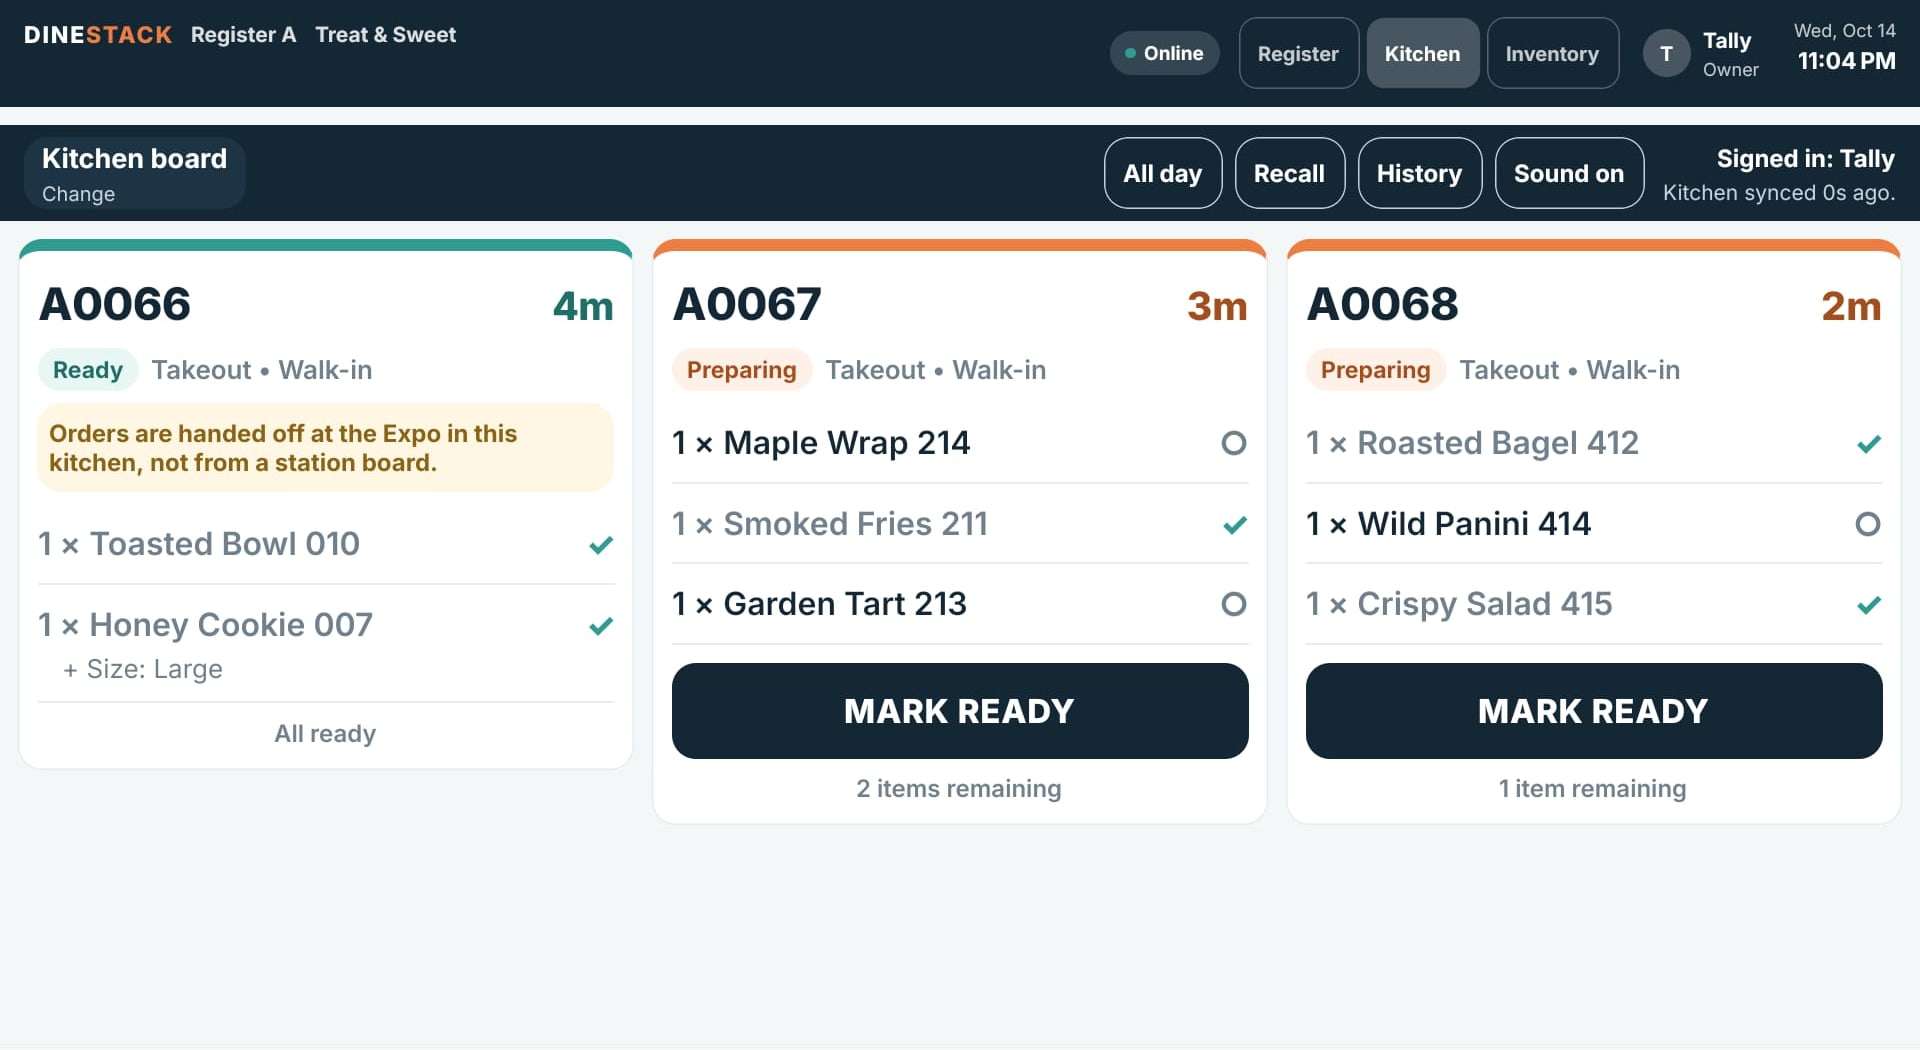The height and width of the screenshot is (1050, 1920).
Task: Toggle the Sound on button
Action: tap(1569, 173)
